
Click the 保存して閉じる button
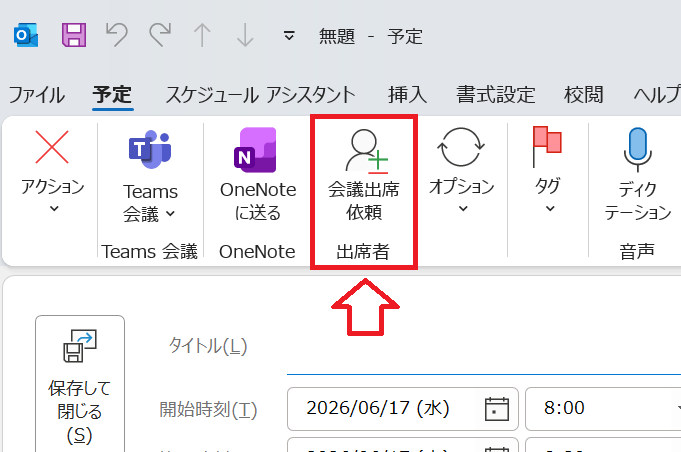[80, 384]
